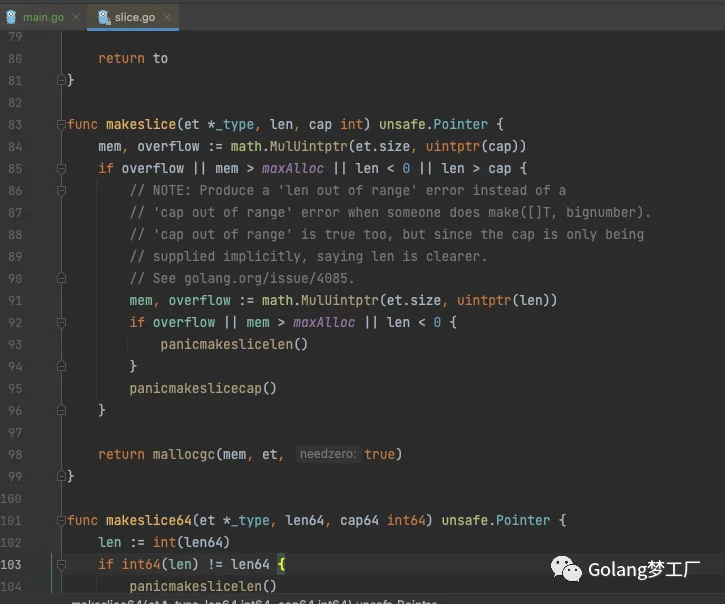This screenshot has height=604, width=725.
Task: Click the Go file icon on slice.go
Action: coord(104,17)
